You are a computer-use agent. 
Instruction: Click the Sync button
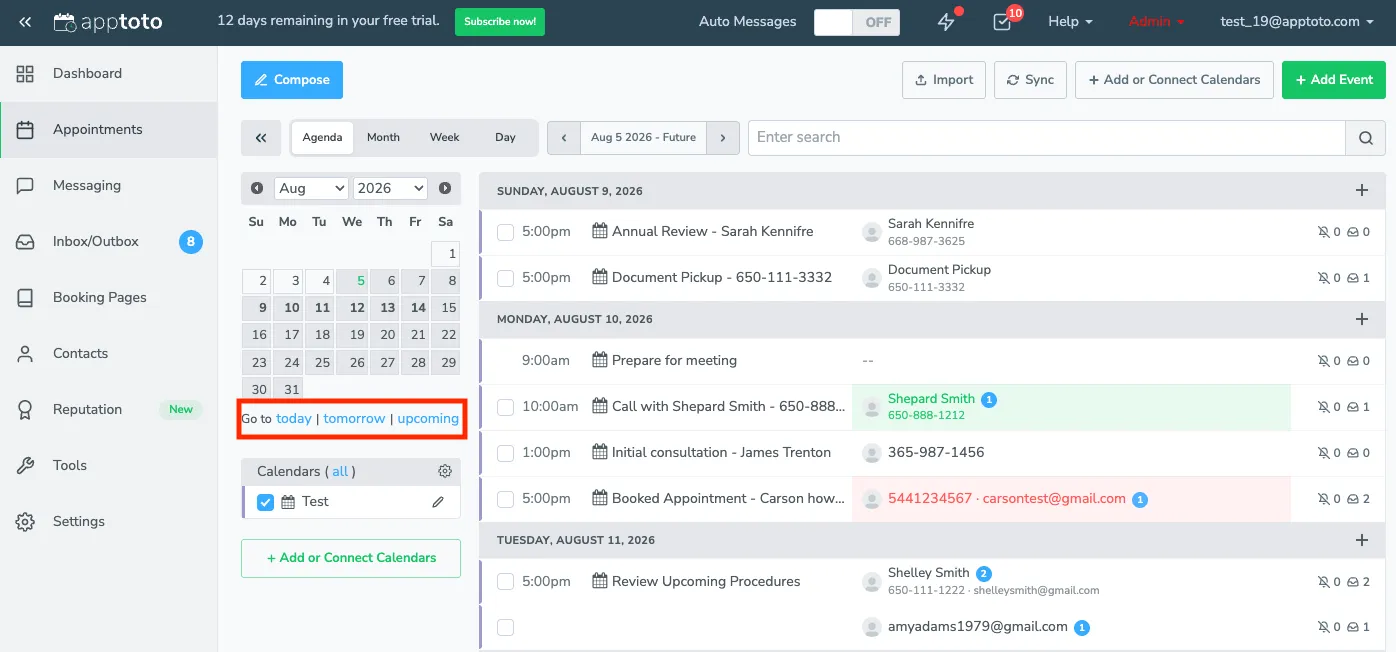click(1030, 80)
